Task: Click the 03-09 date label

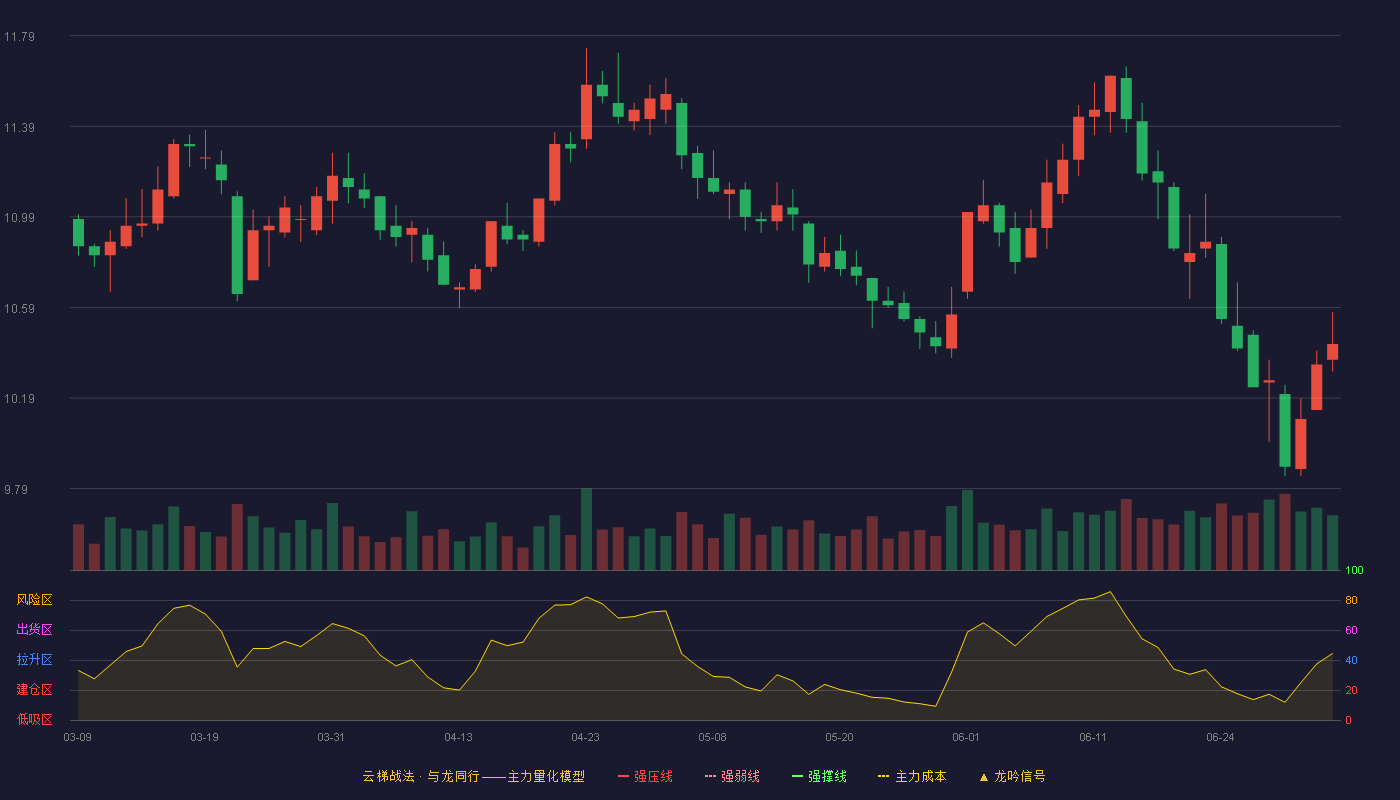Action: coord(78,737)
